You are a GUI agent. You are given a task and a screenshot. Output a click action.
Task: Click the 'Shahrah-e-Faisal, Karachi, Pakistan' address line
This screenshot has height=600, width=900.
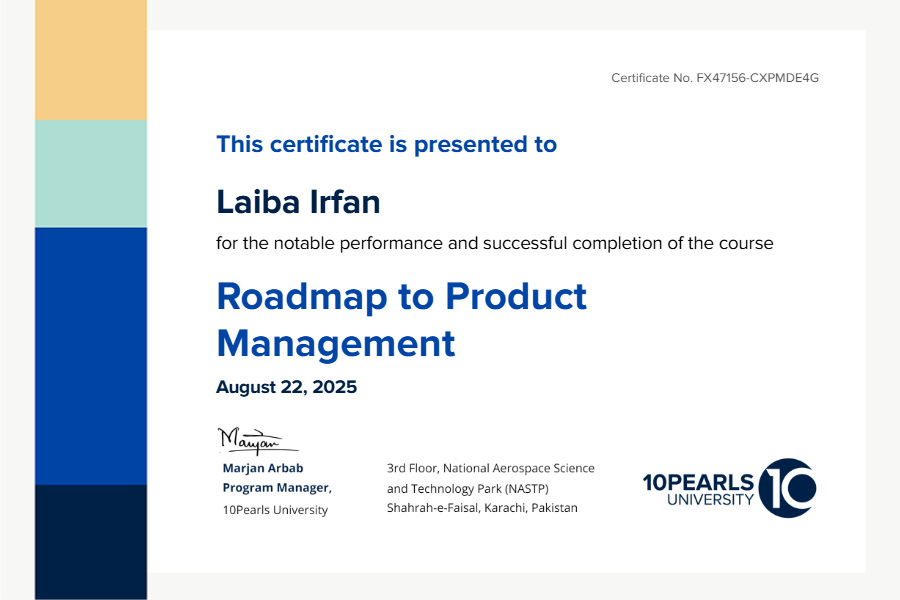tap(482, 508)
